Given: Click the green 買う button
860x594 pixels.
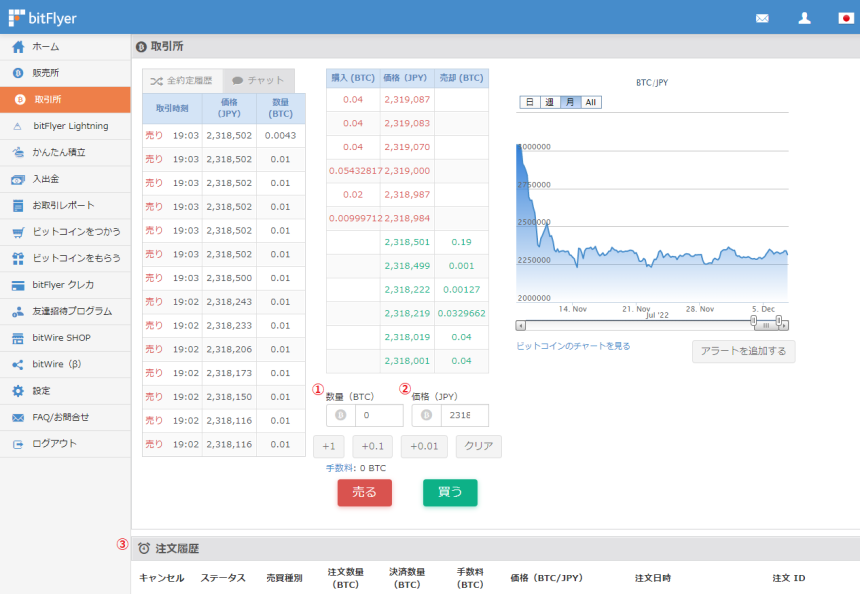Looking at the screenshot, I should click(450, 493).
